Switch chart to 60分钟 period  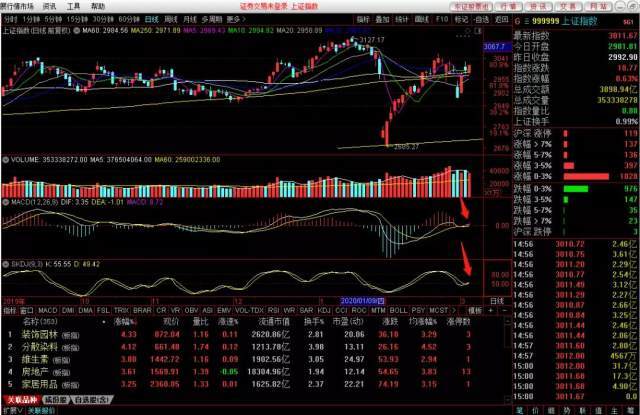(129, 19)
